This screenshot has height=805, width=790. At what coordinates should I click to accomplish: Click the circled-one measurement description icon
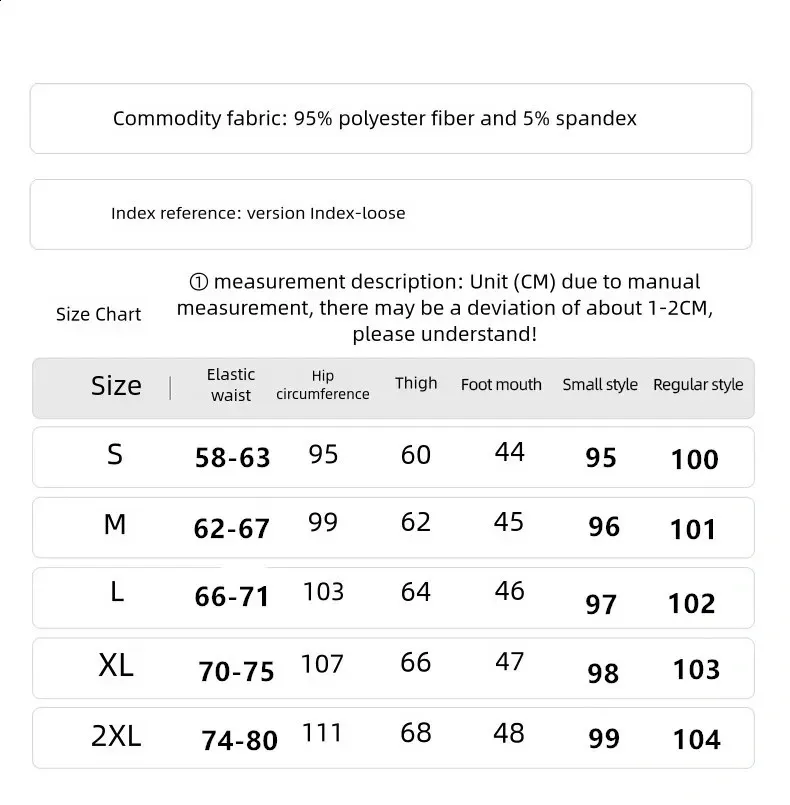(198, 282)
